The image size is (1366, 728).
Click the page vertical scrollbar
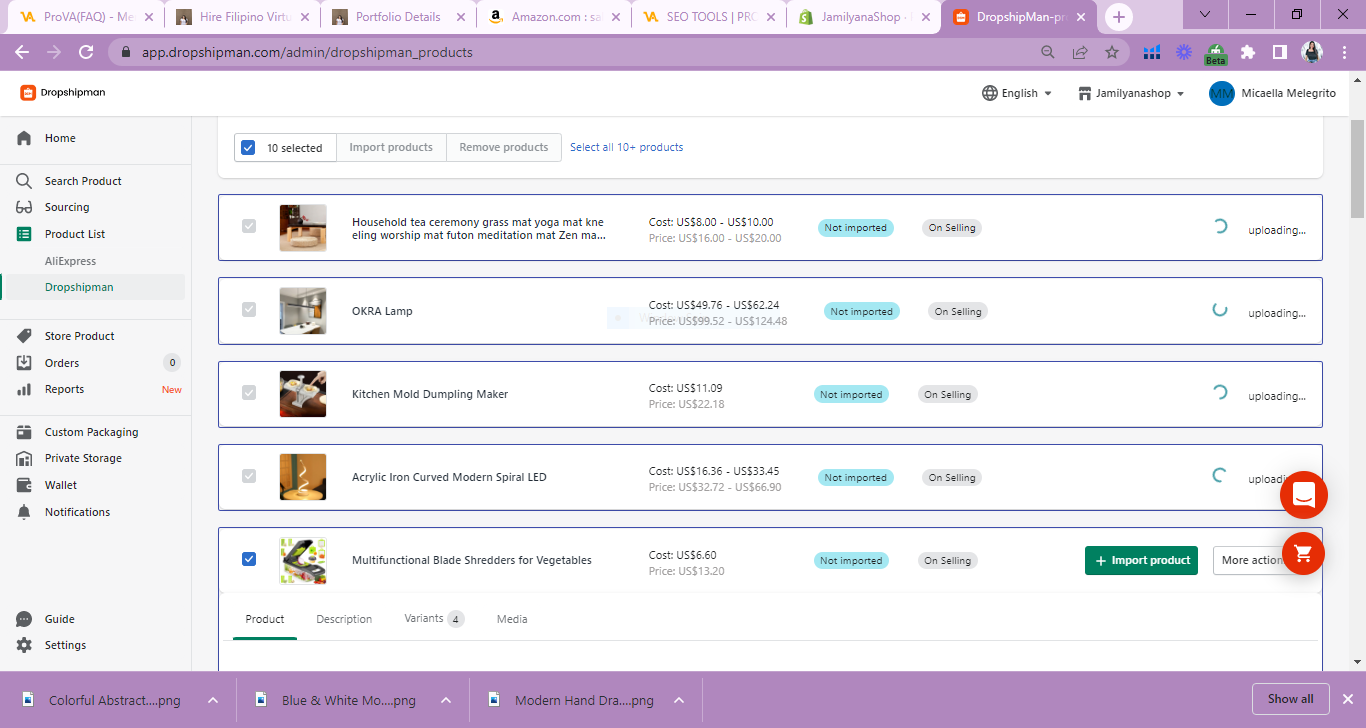pyautogui.click(x=1357, y=170)
